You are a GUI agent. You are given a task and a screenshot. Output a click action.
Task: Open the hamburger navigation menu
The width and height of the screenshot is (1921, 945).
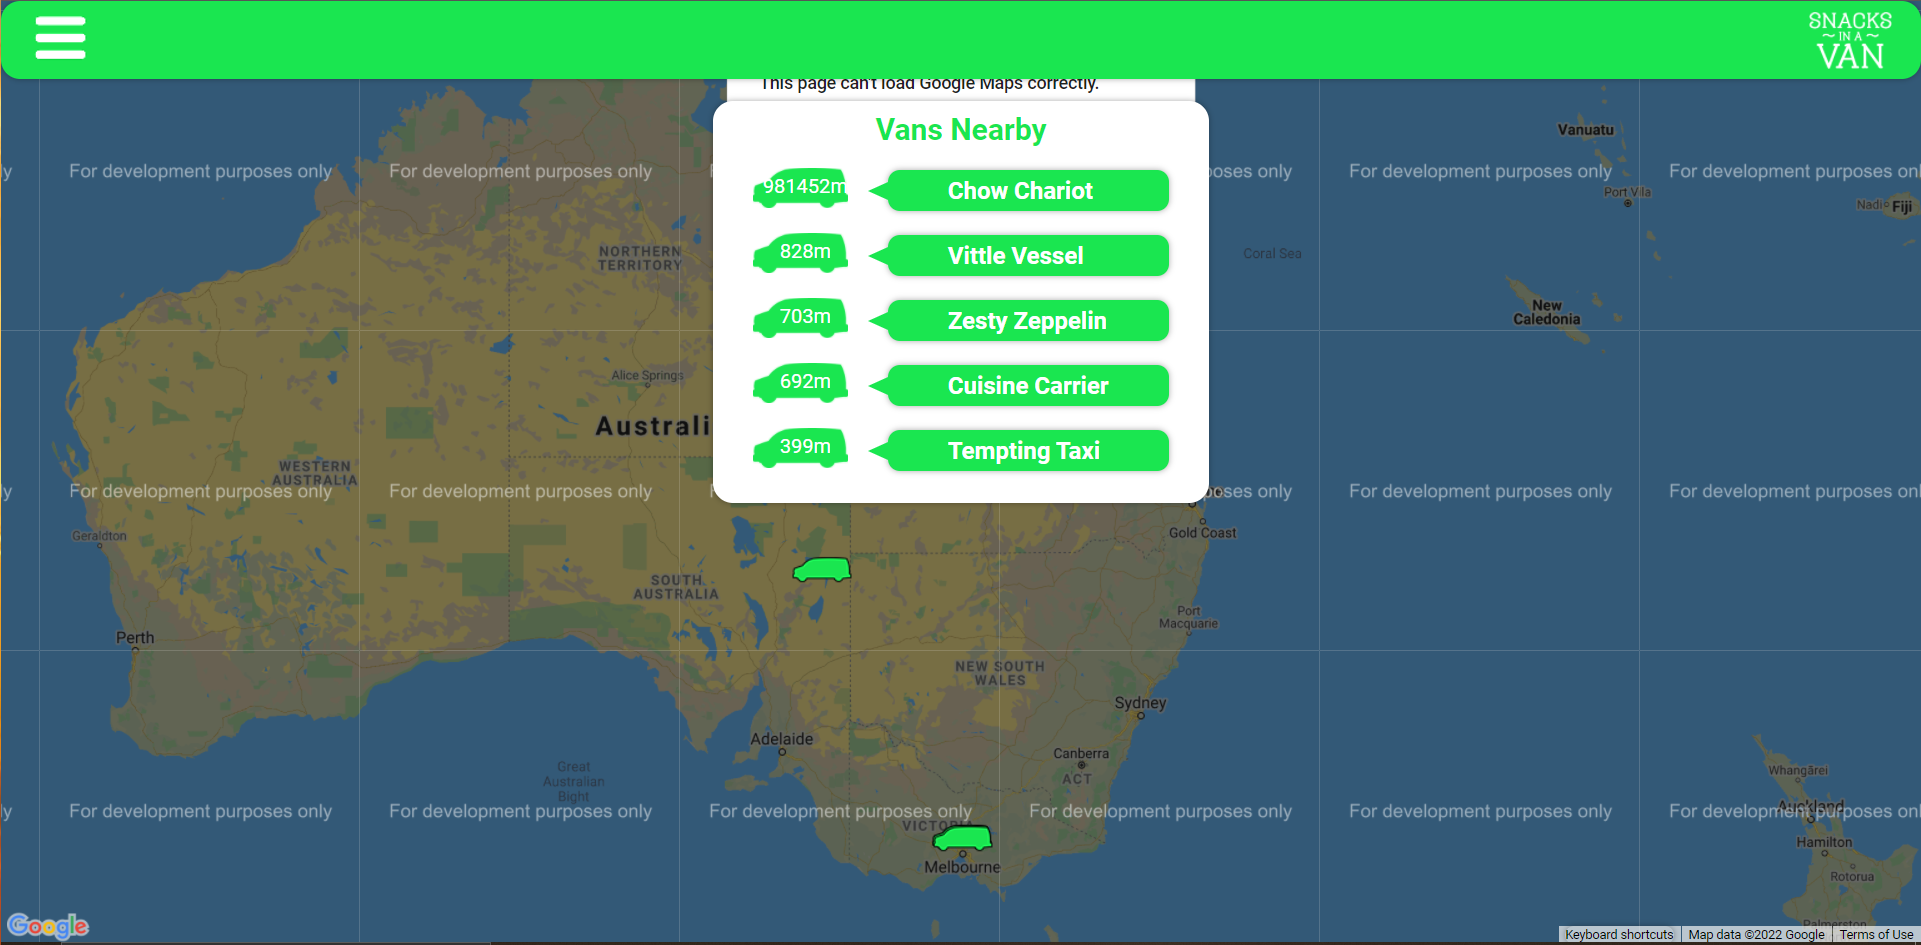60,37
